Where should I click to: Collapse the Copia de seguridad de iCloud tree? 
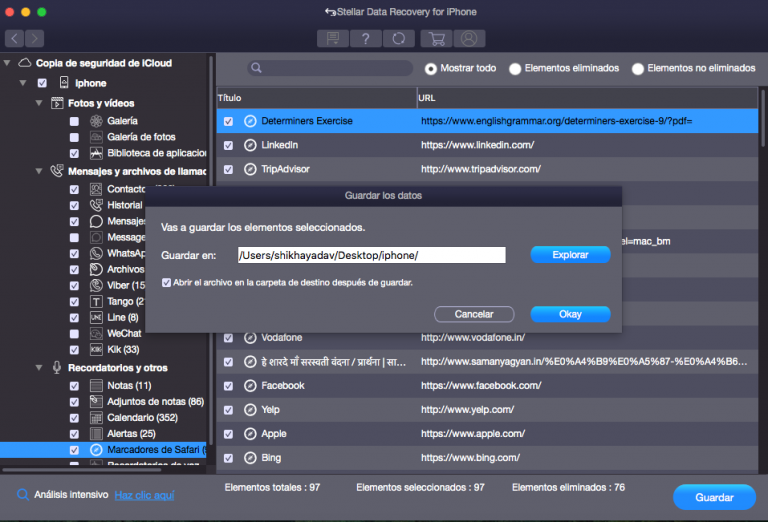[x=7, y=63]
